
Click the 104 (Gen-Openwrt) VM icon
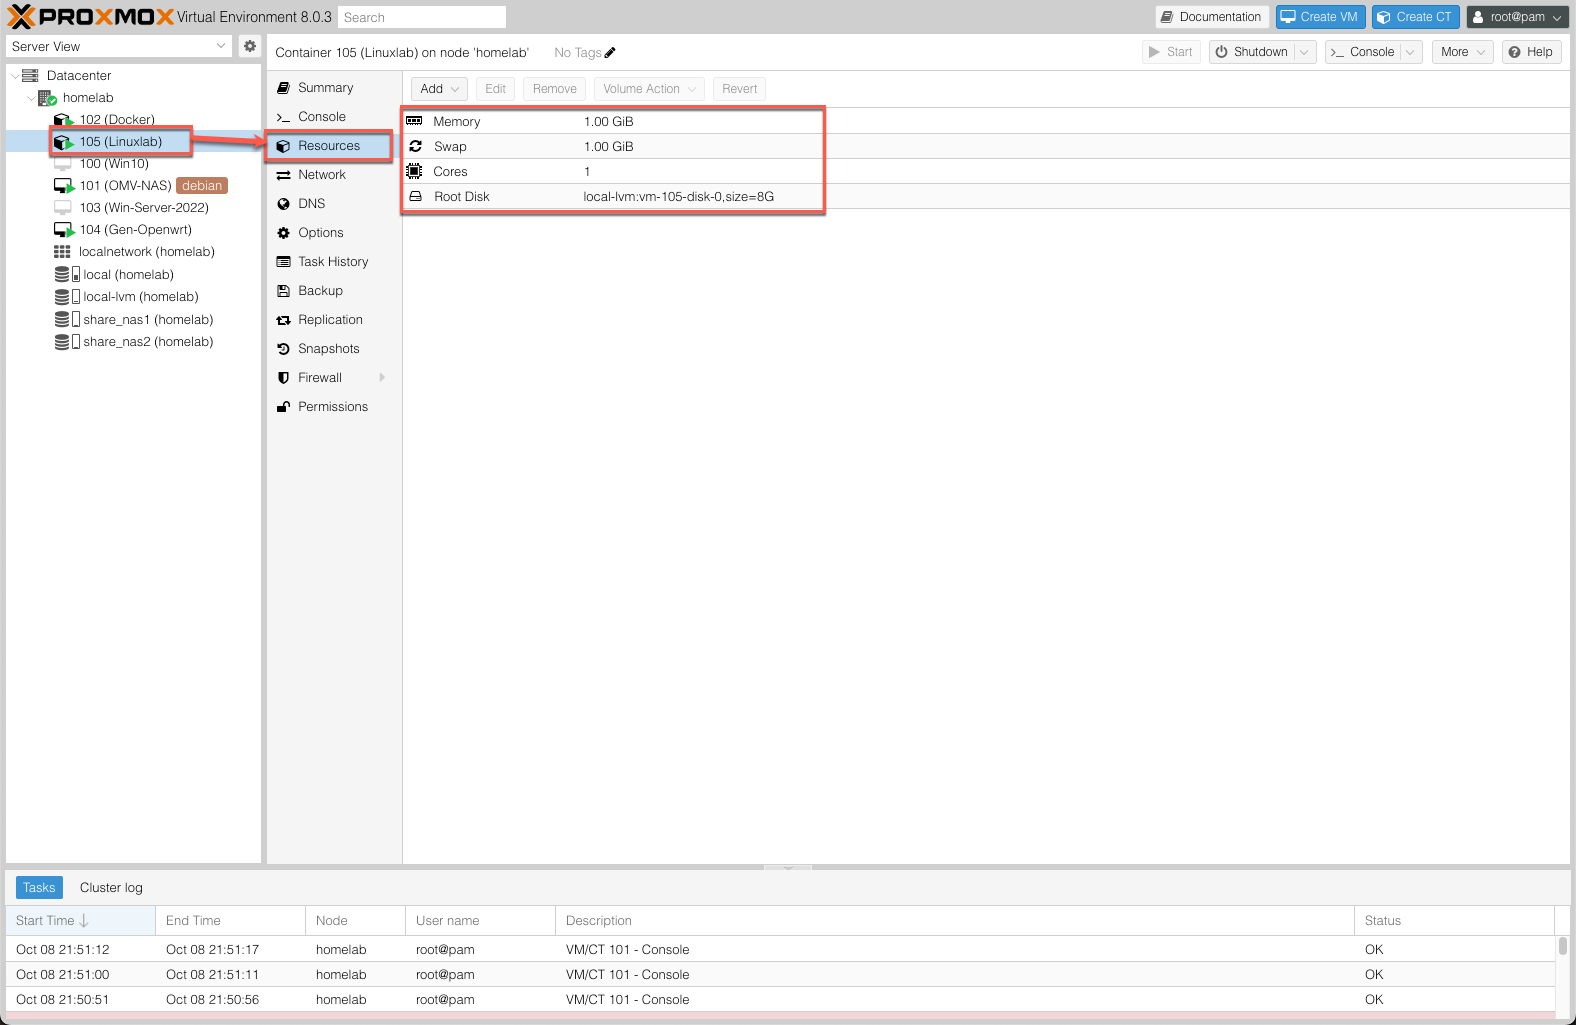click(63, 230)
